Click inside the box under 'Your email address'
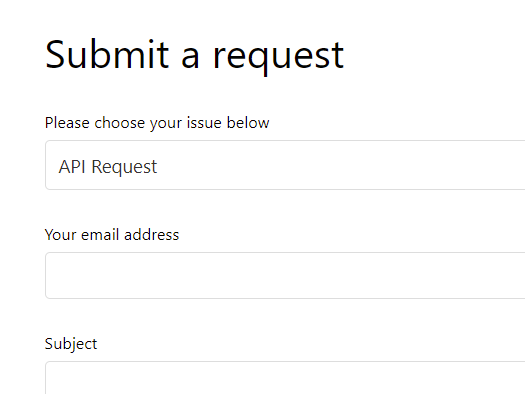Screen dimensions: 525x394 [285, 275]
